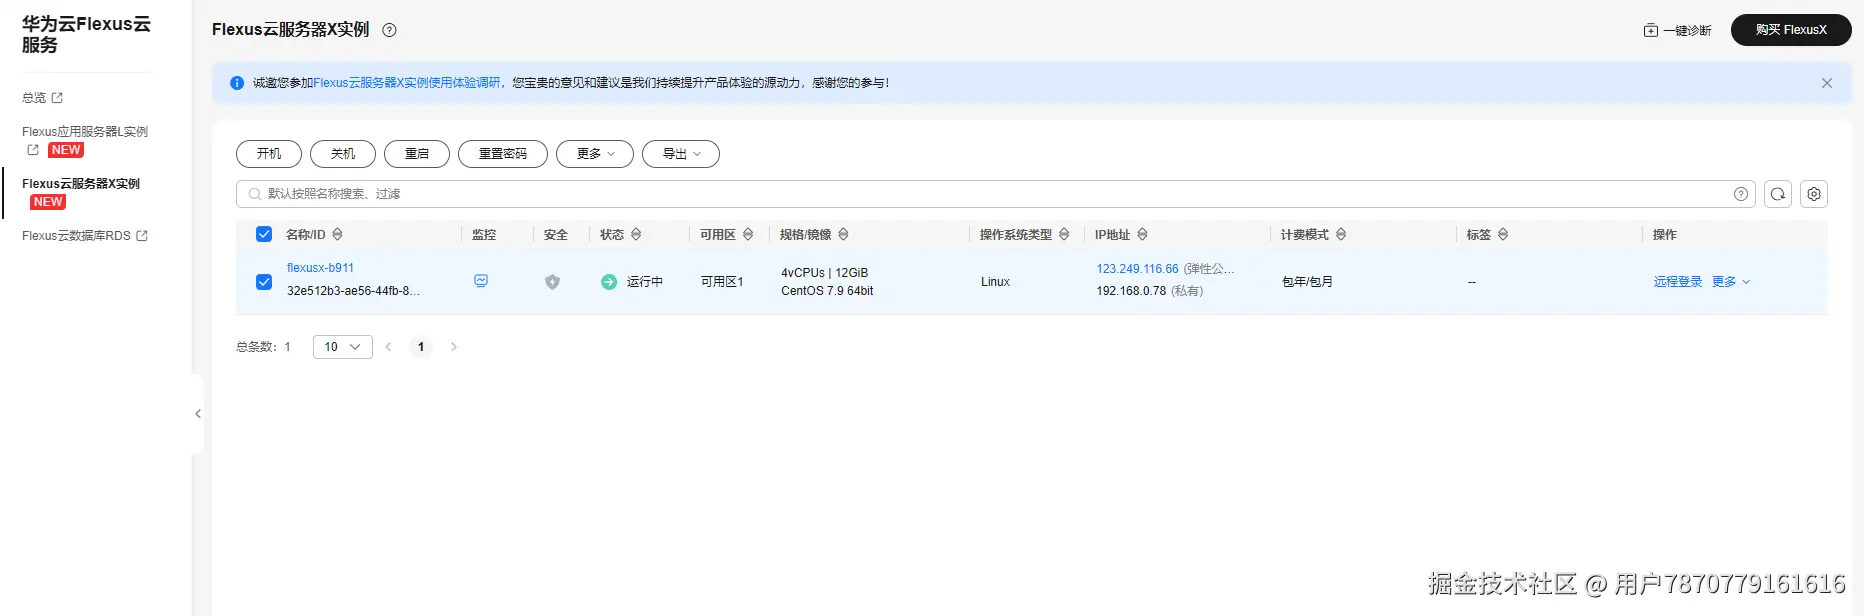Image resolution: width=1864 pixels, height=616 pixels.
Task: Sort by 标签 column
Action: (1503, 234)
